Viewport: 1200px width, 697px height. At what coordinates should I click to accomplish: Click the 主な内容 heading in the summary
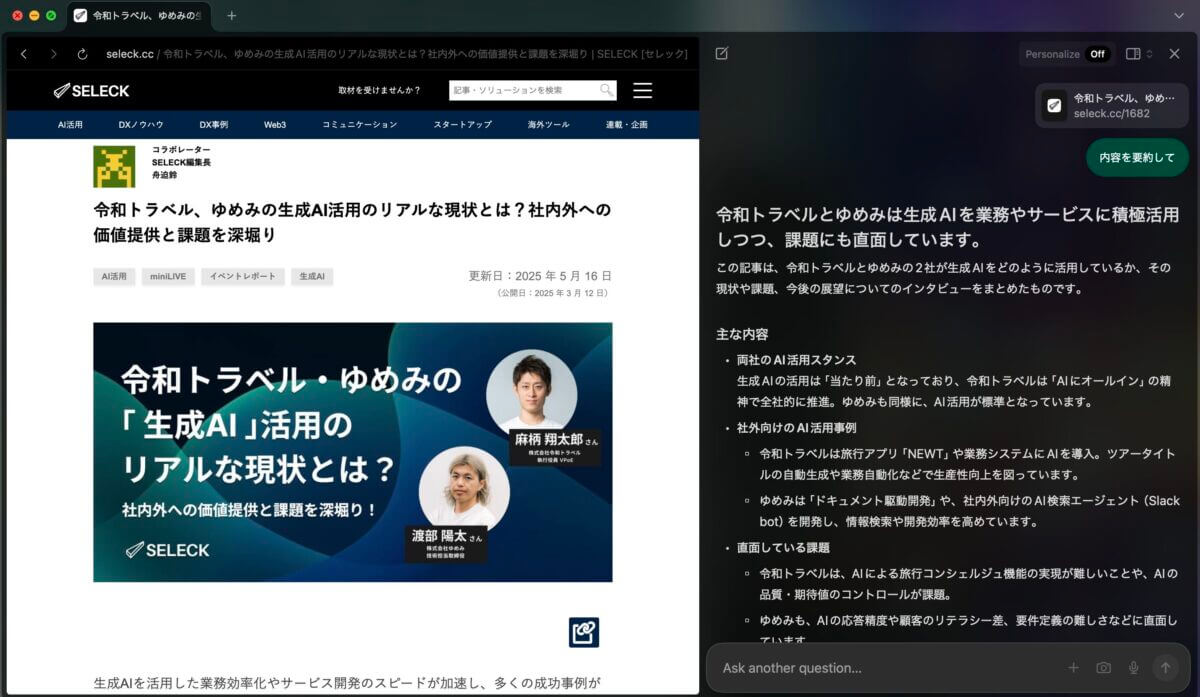[x=742, y=334]
